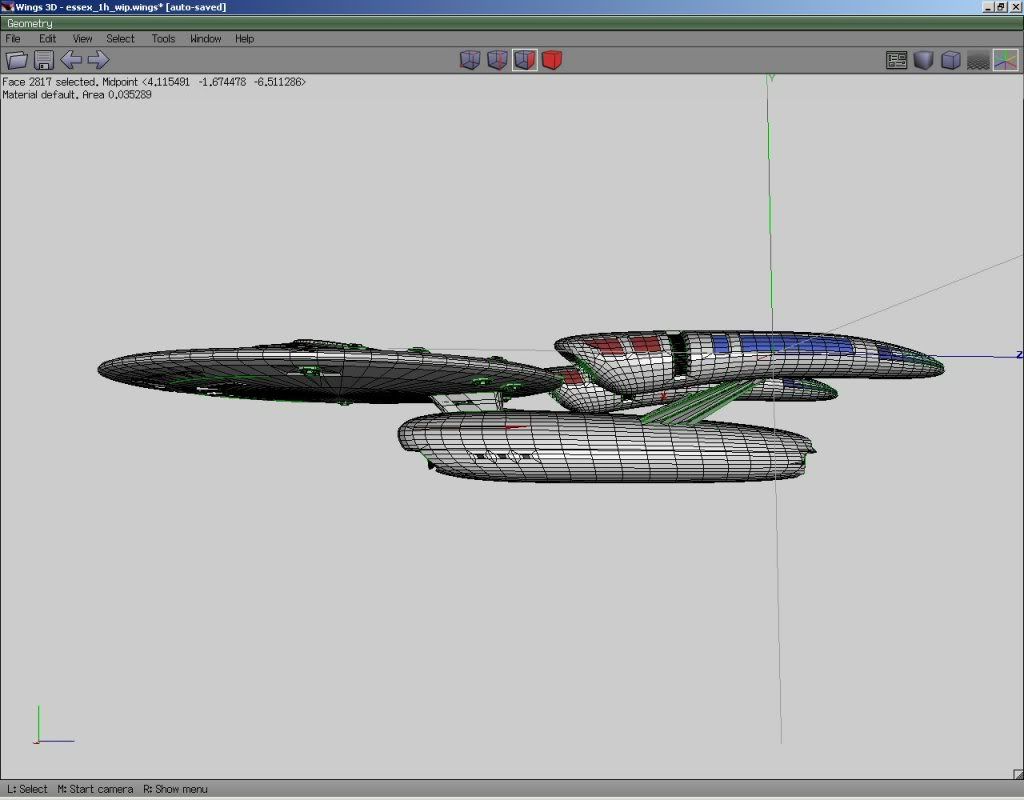Click the 'M: Start camera' status hint
1024x800 pixels.
[x=95, y=789]
